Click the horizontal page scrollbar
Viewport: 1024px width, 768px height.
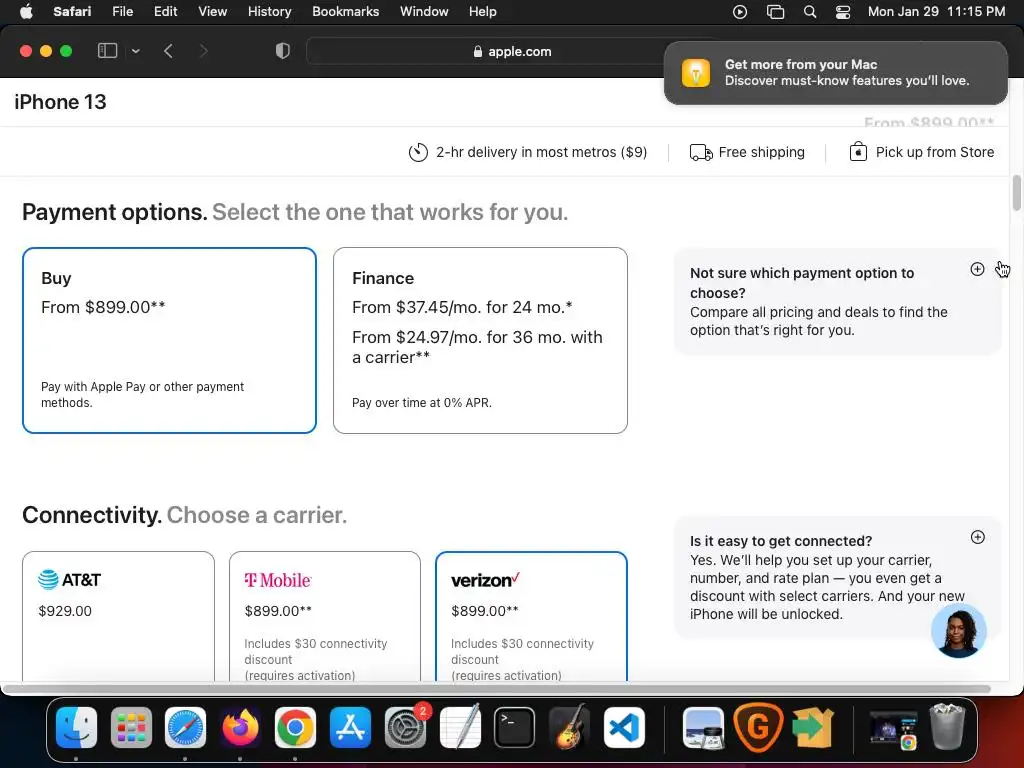496,688
